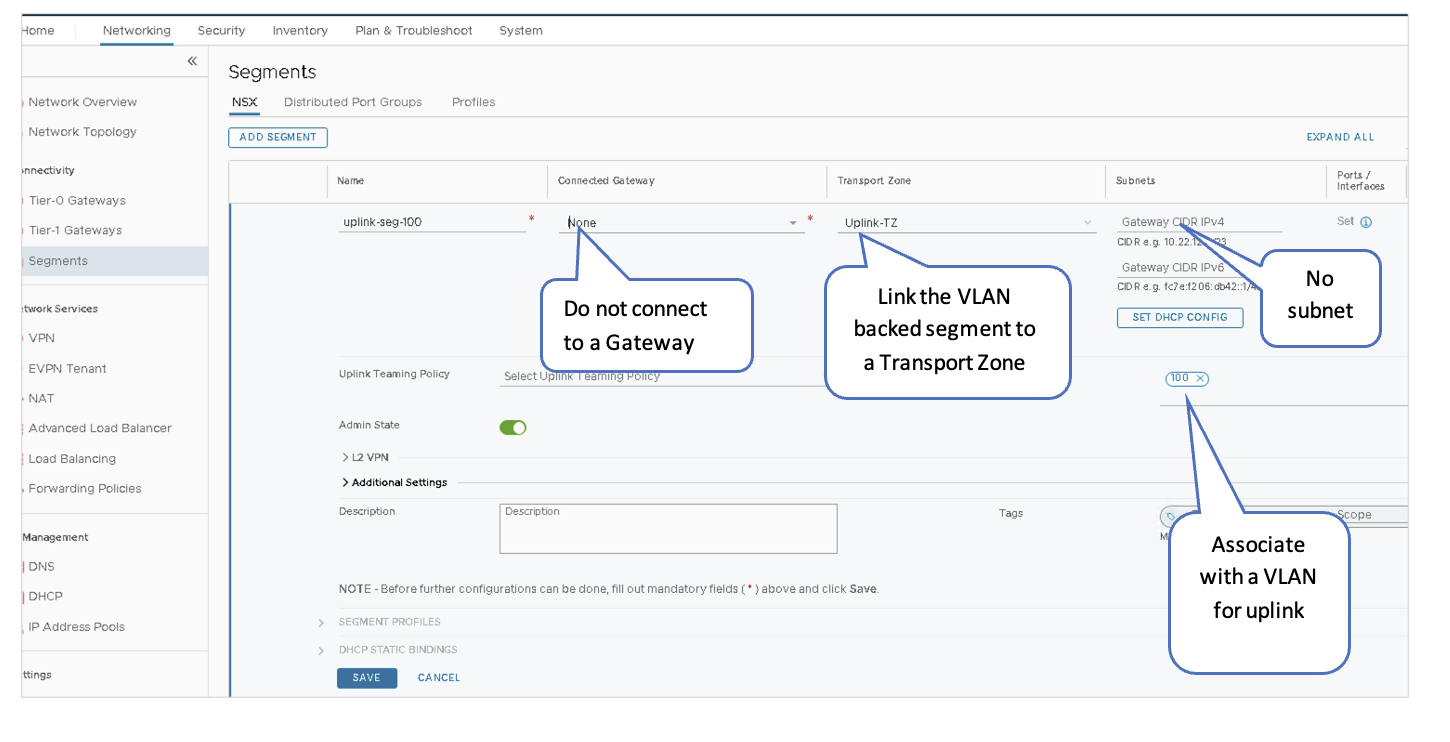The height and width of the screenshot is (742, 1450).
Task: Open Tier-0 Gateways in the sidebar
Action: 77,201
